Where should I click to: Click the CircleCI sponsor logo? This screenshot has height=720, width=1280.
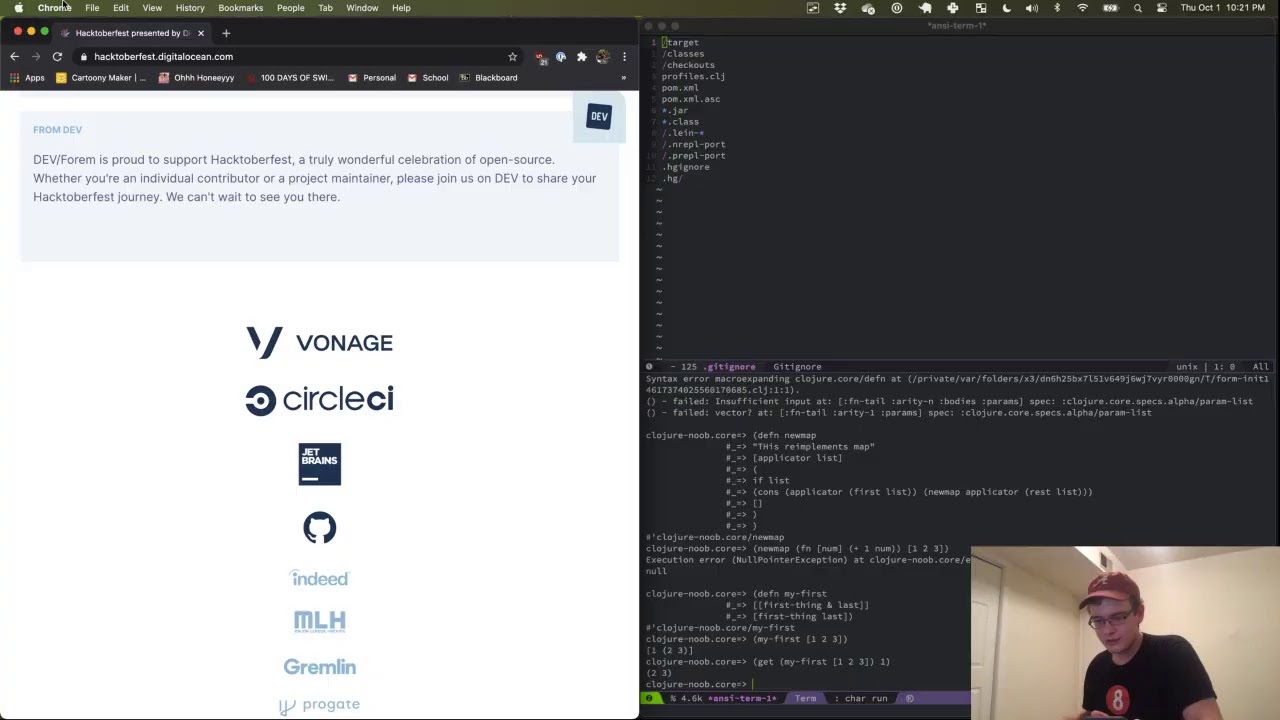pos(319,400)
